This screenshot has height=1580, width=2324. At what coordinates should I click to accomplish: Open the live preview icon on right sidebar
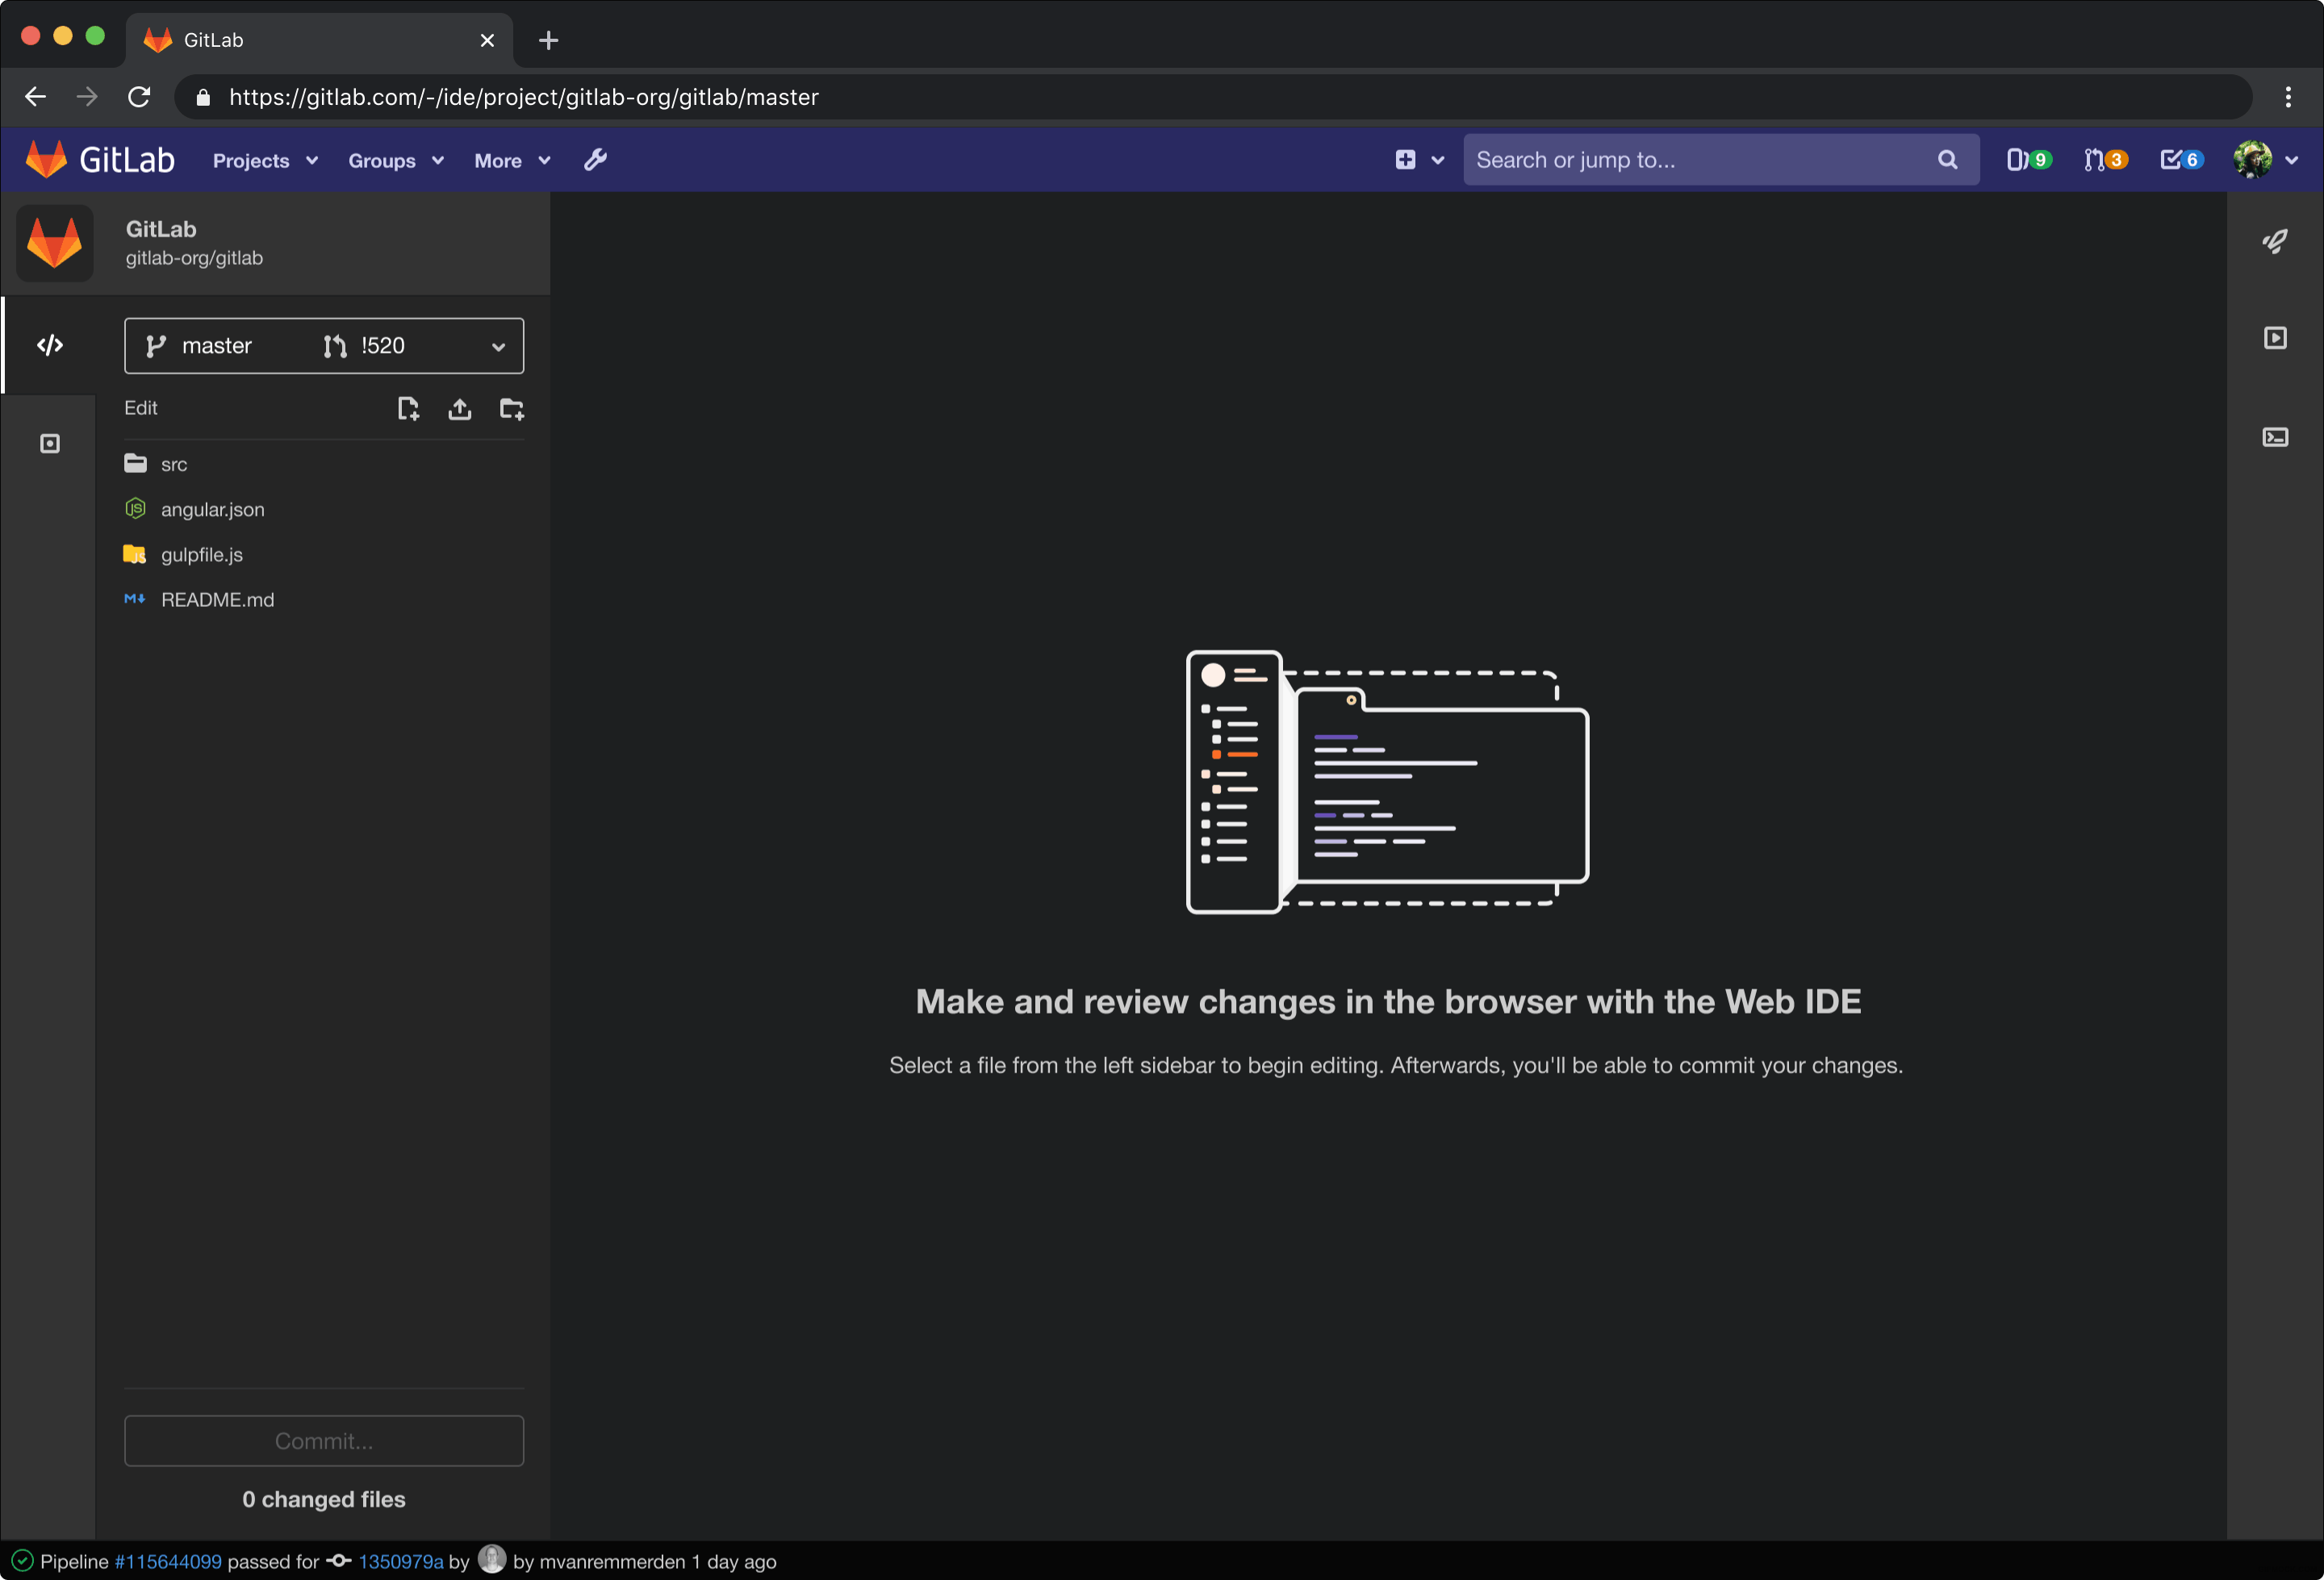[2276, 337]
